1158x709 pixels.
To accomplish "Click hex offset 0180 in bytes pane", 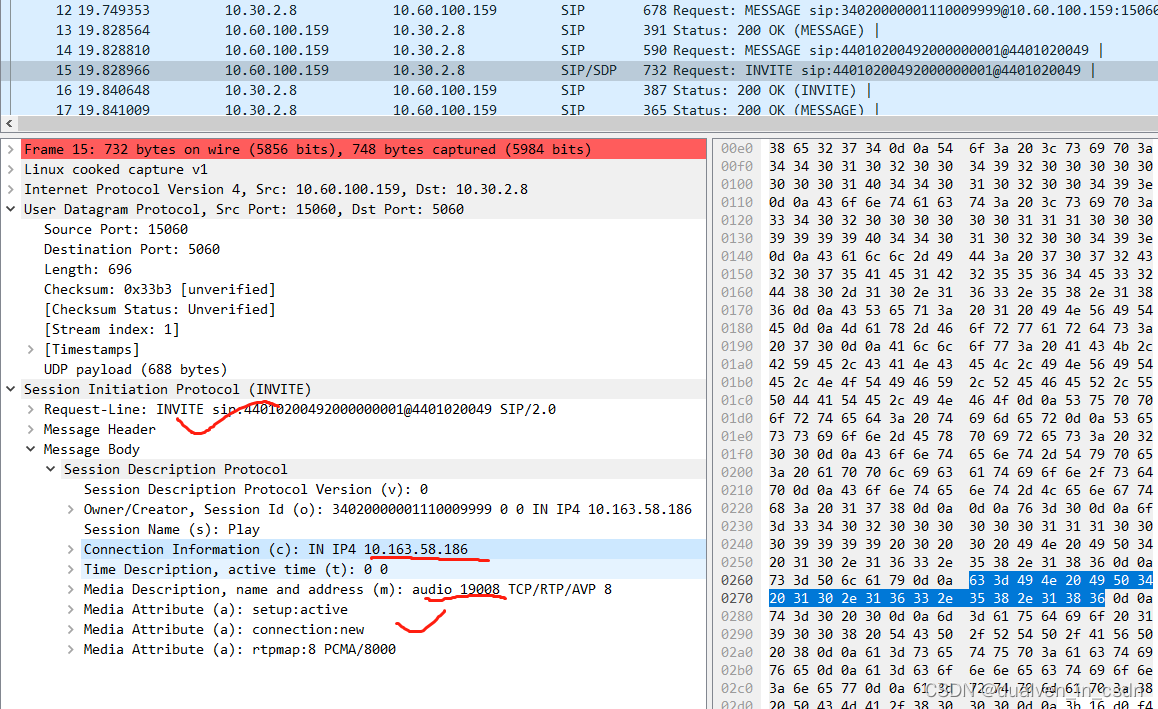I will tap(736, 328).
